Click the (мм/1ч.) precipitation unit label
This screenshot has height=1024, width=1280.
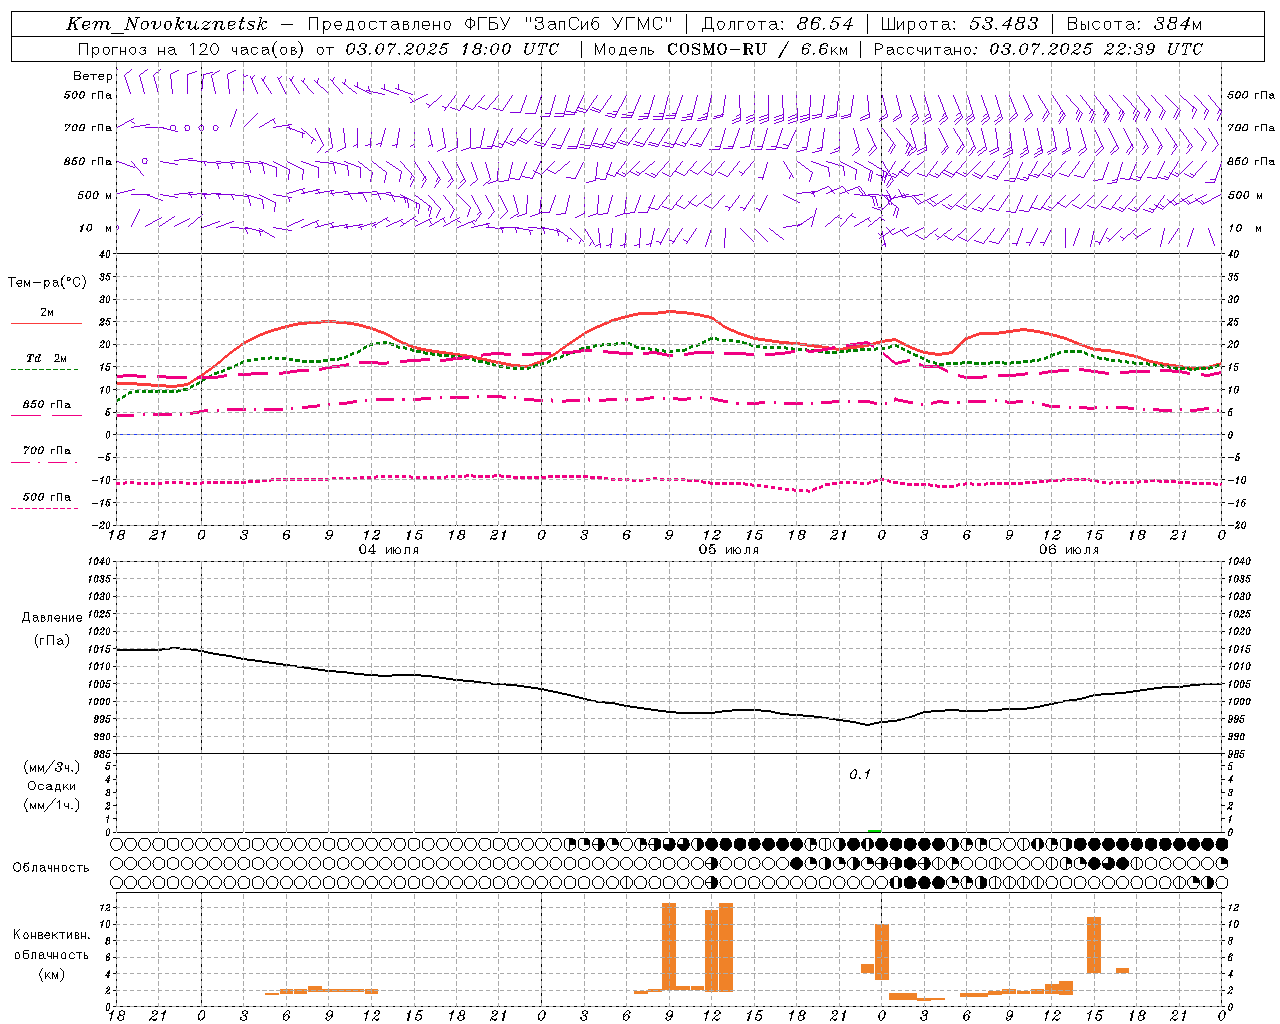tap(51, 805)
